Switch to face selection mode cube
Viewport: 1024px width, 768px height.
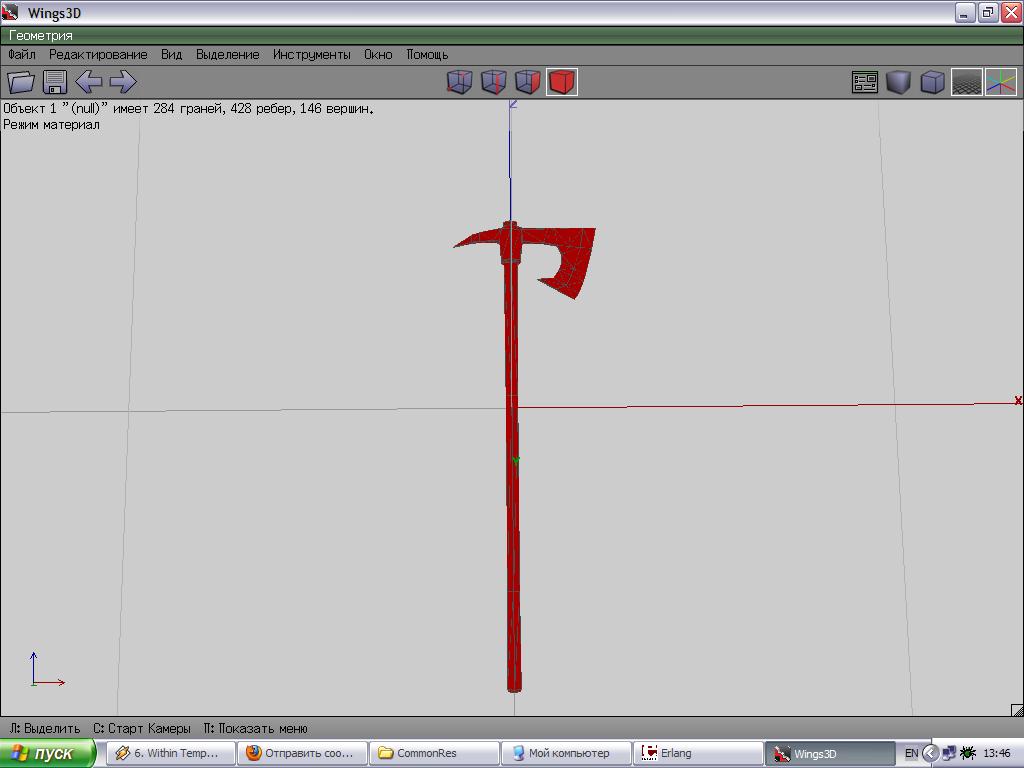[527, 82]
